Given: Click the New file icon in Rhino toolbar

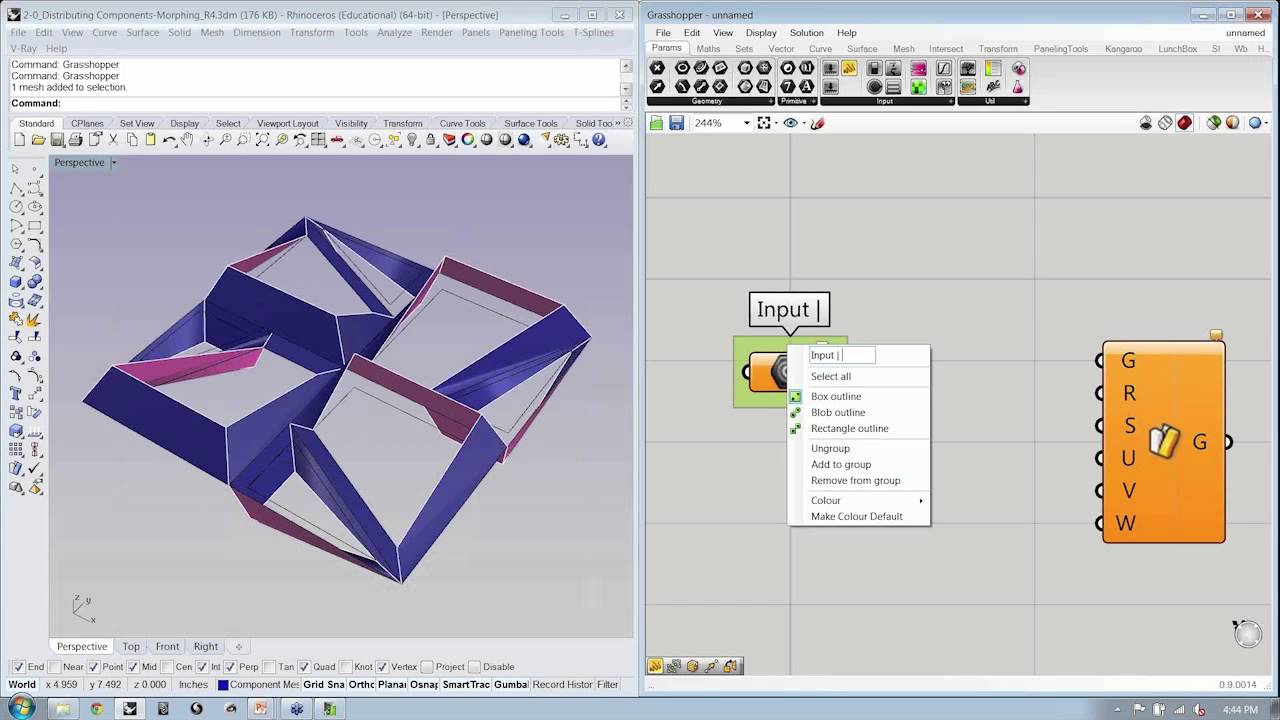Looking at the screenshot, I should [x=19, y=140].
